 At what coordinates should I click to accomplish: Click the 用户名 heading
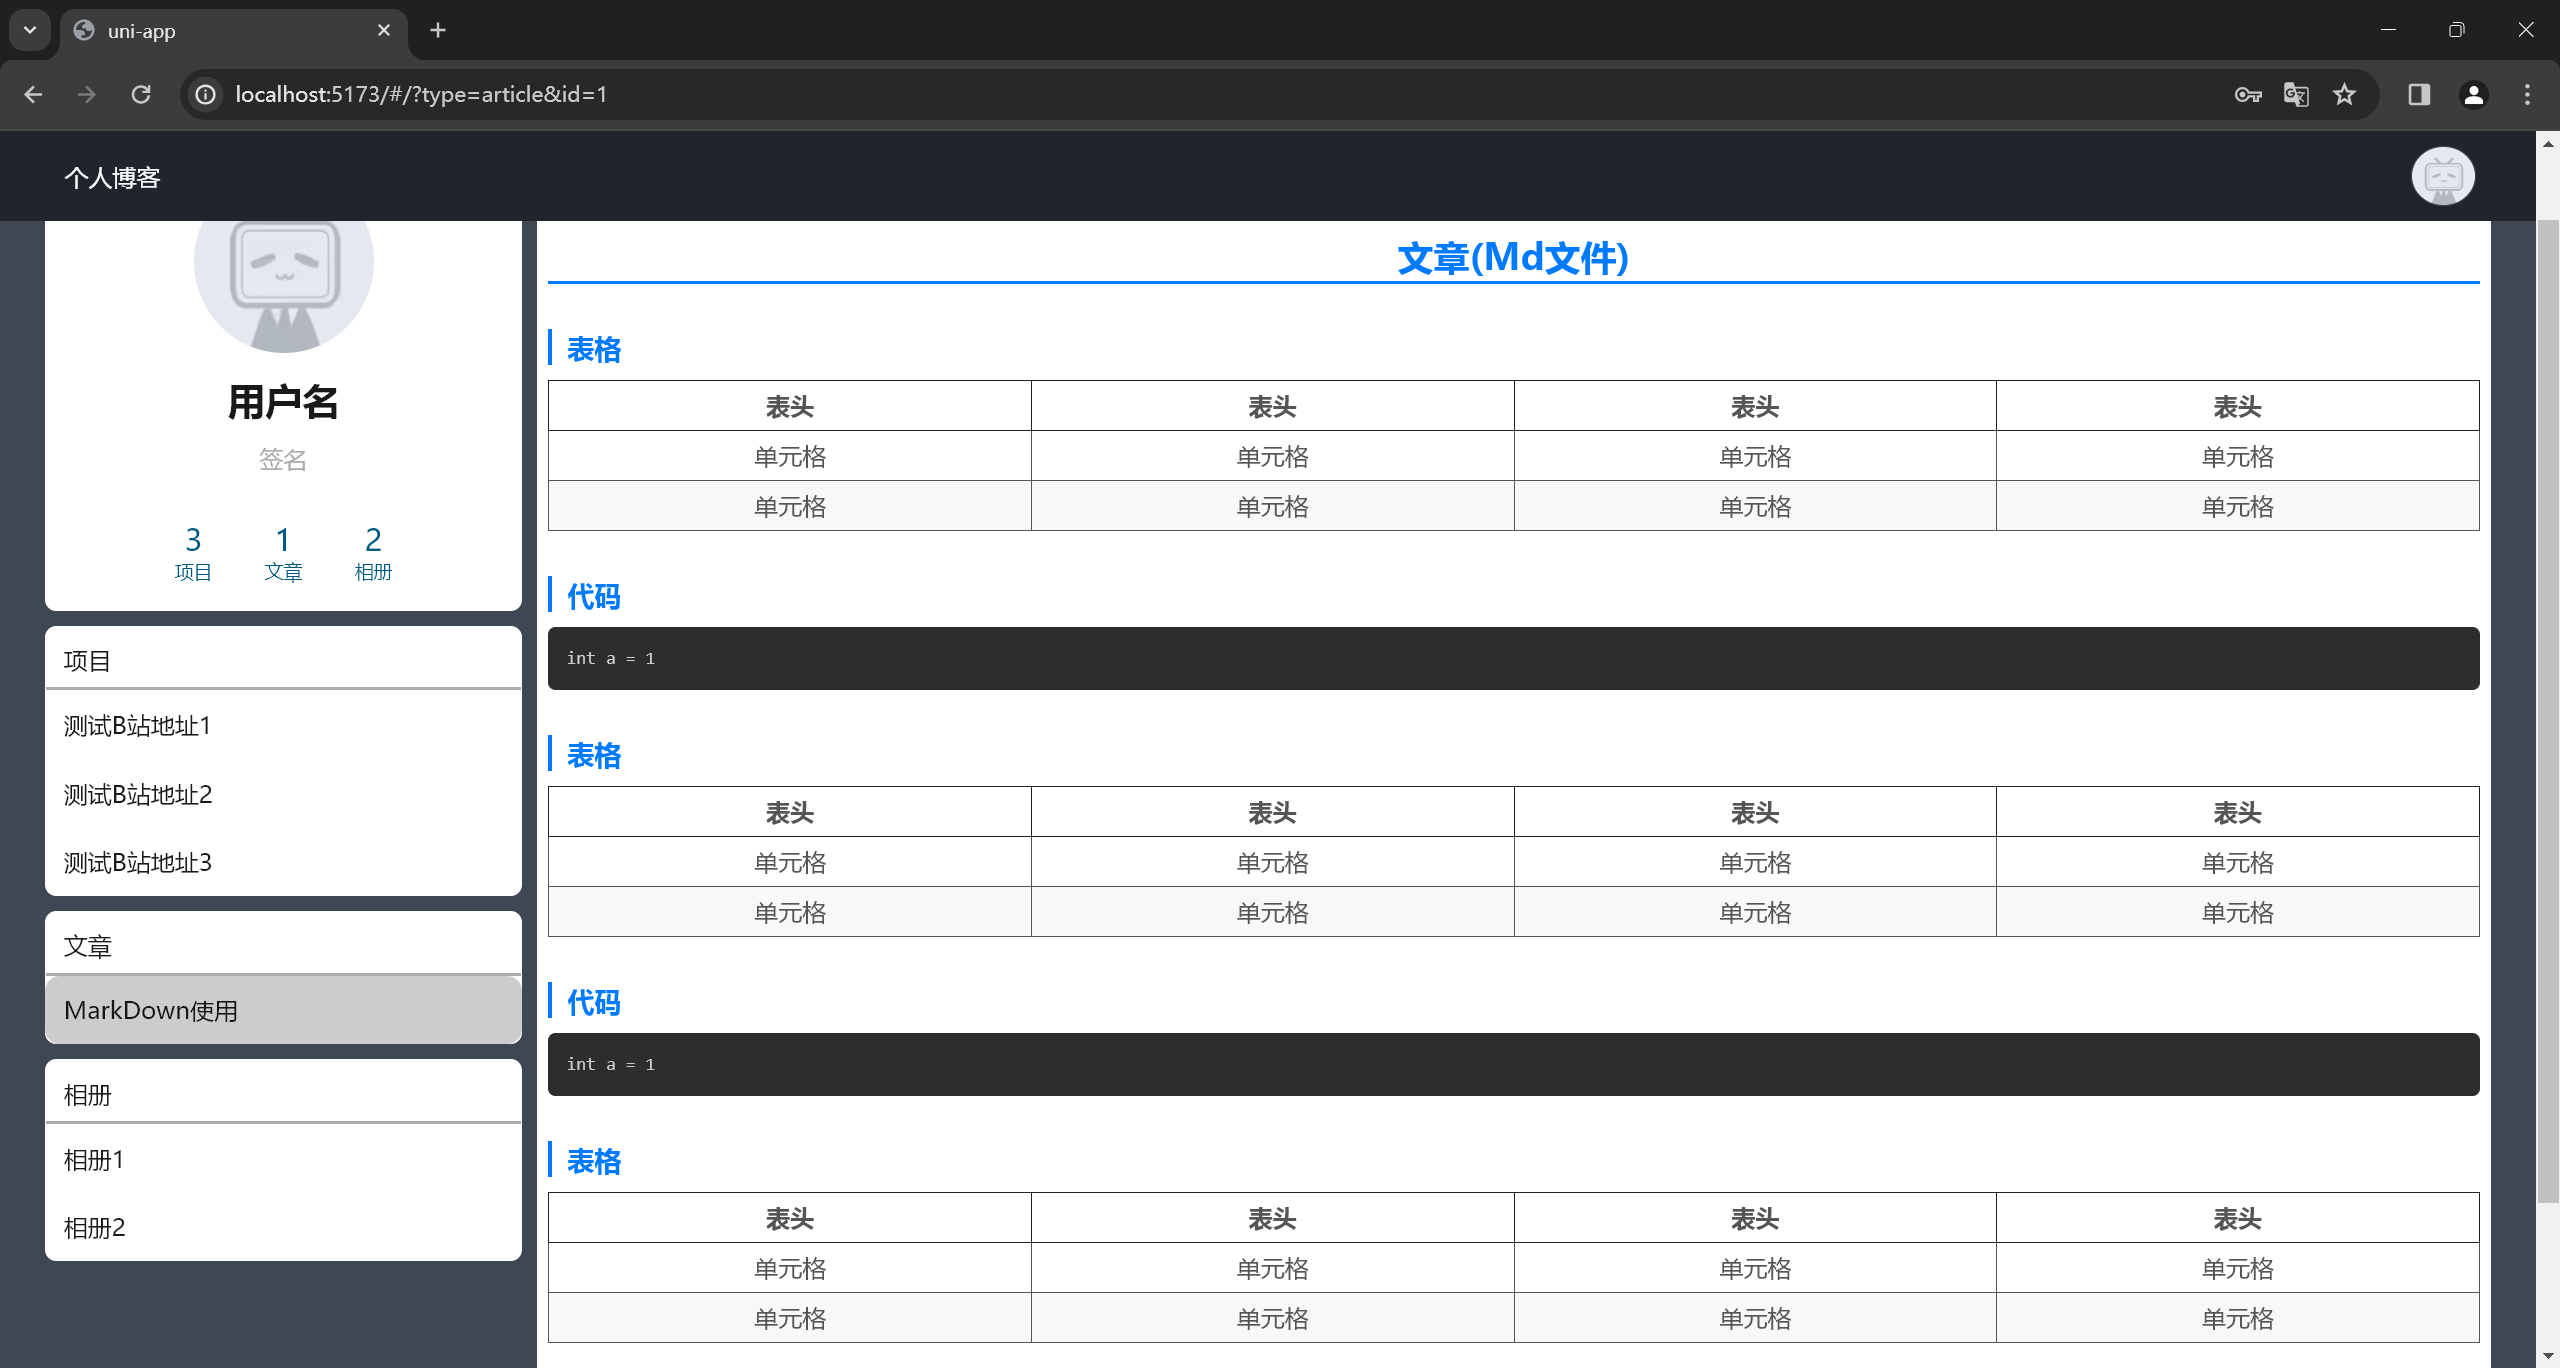pyautogui.click(x=283, y=402)
